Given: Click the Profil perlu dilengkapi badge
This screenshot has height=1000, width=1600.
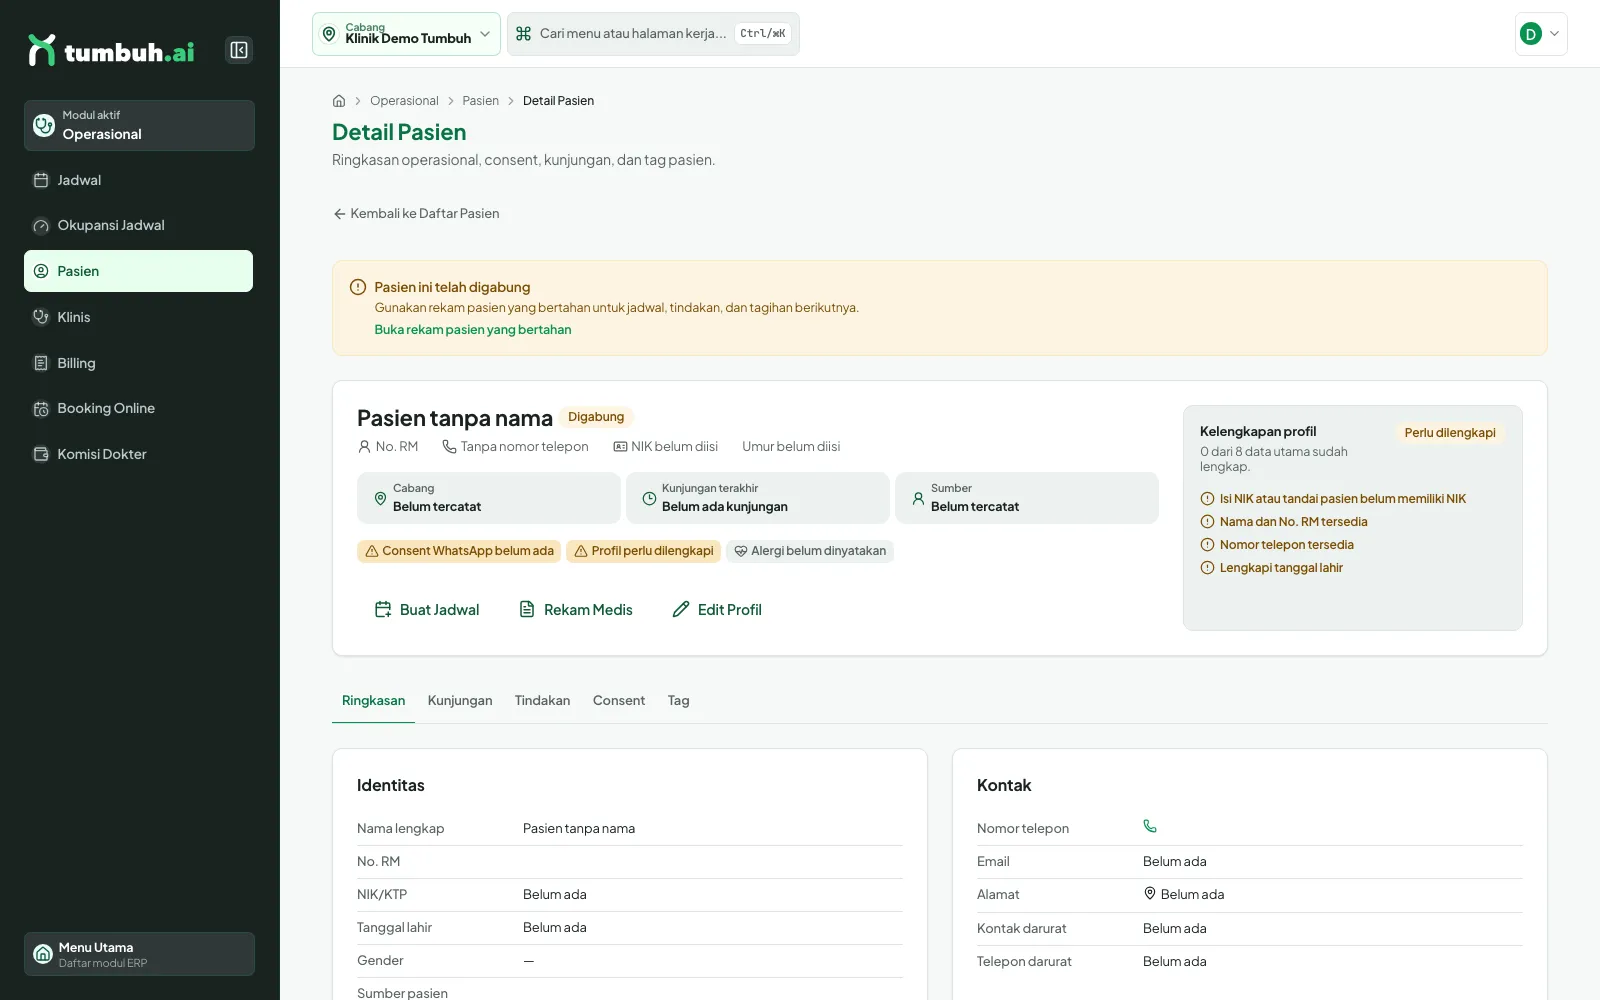Looking at the screenshot, I should pyautogui.click(x=643, y=551).
